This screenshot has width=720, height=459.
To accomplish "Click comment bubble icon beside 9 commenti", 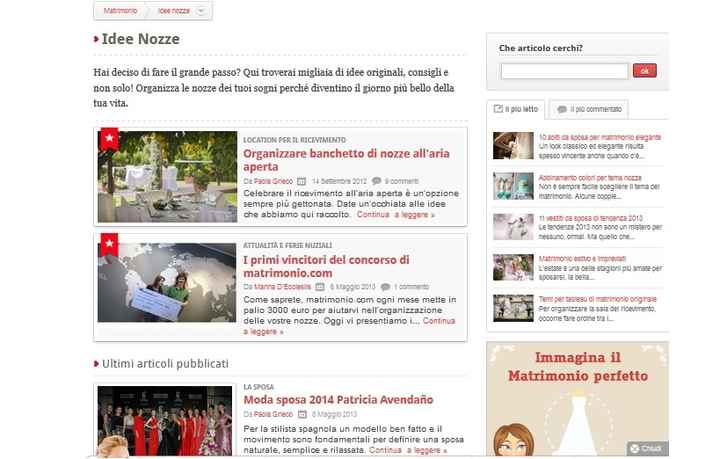I will [x=377, y=181].
